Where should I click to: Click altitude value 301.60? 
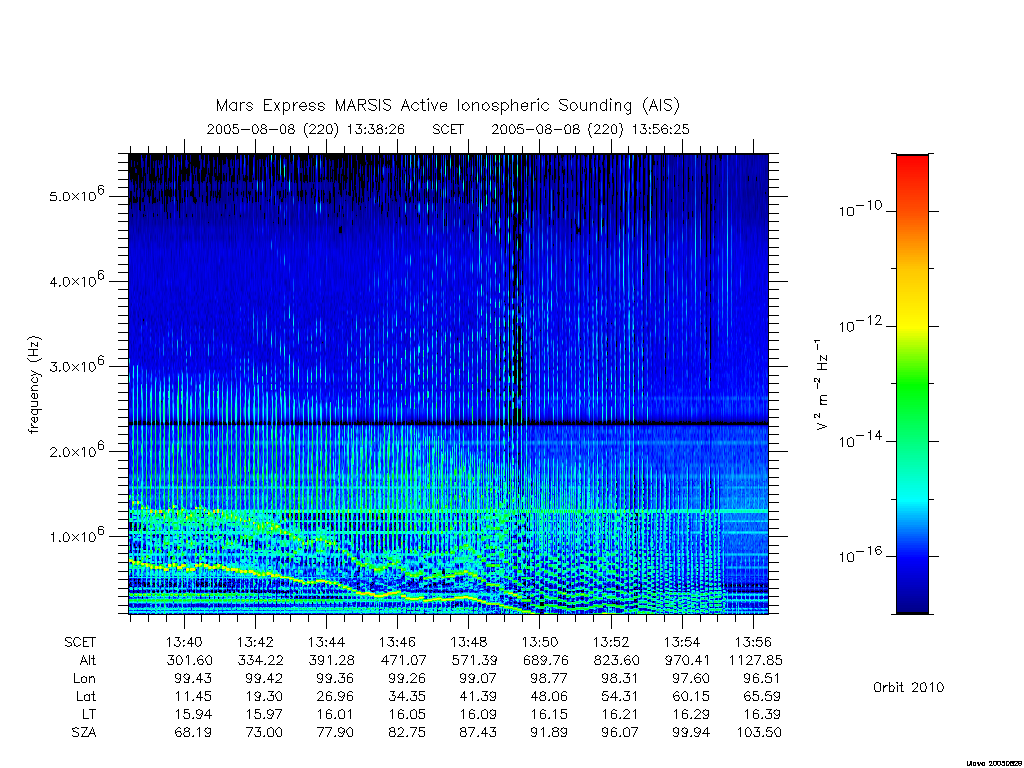pos(189,660)
